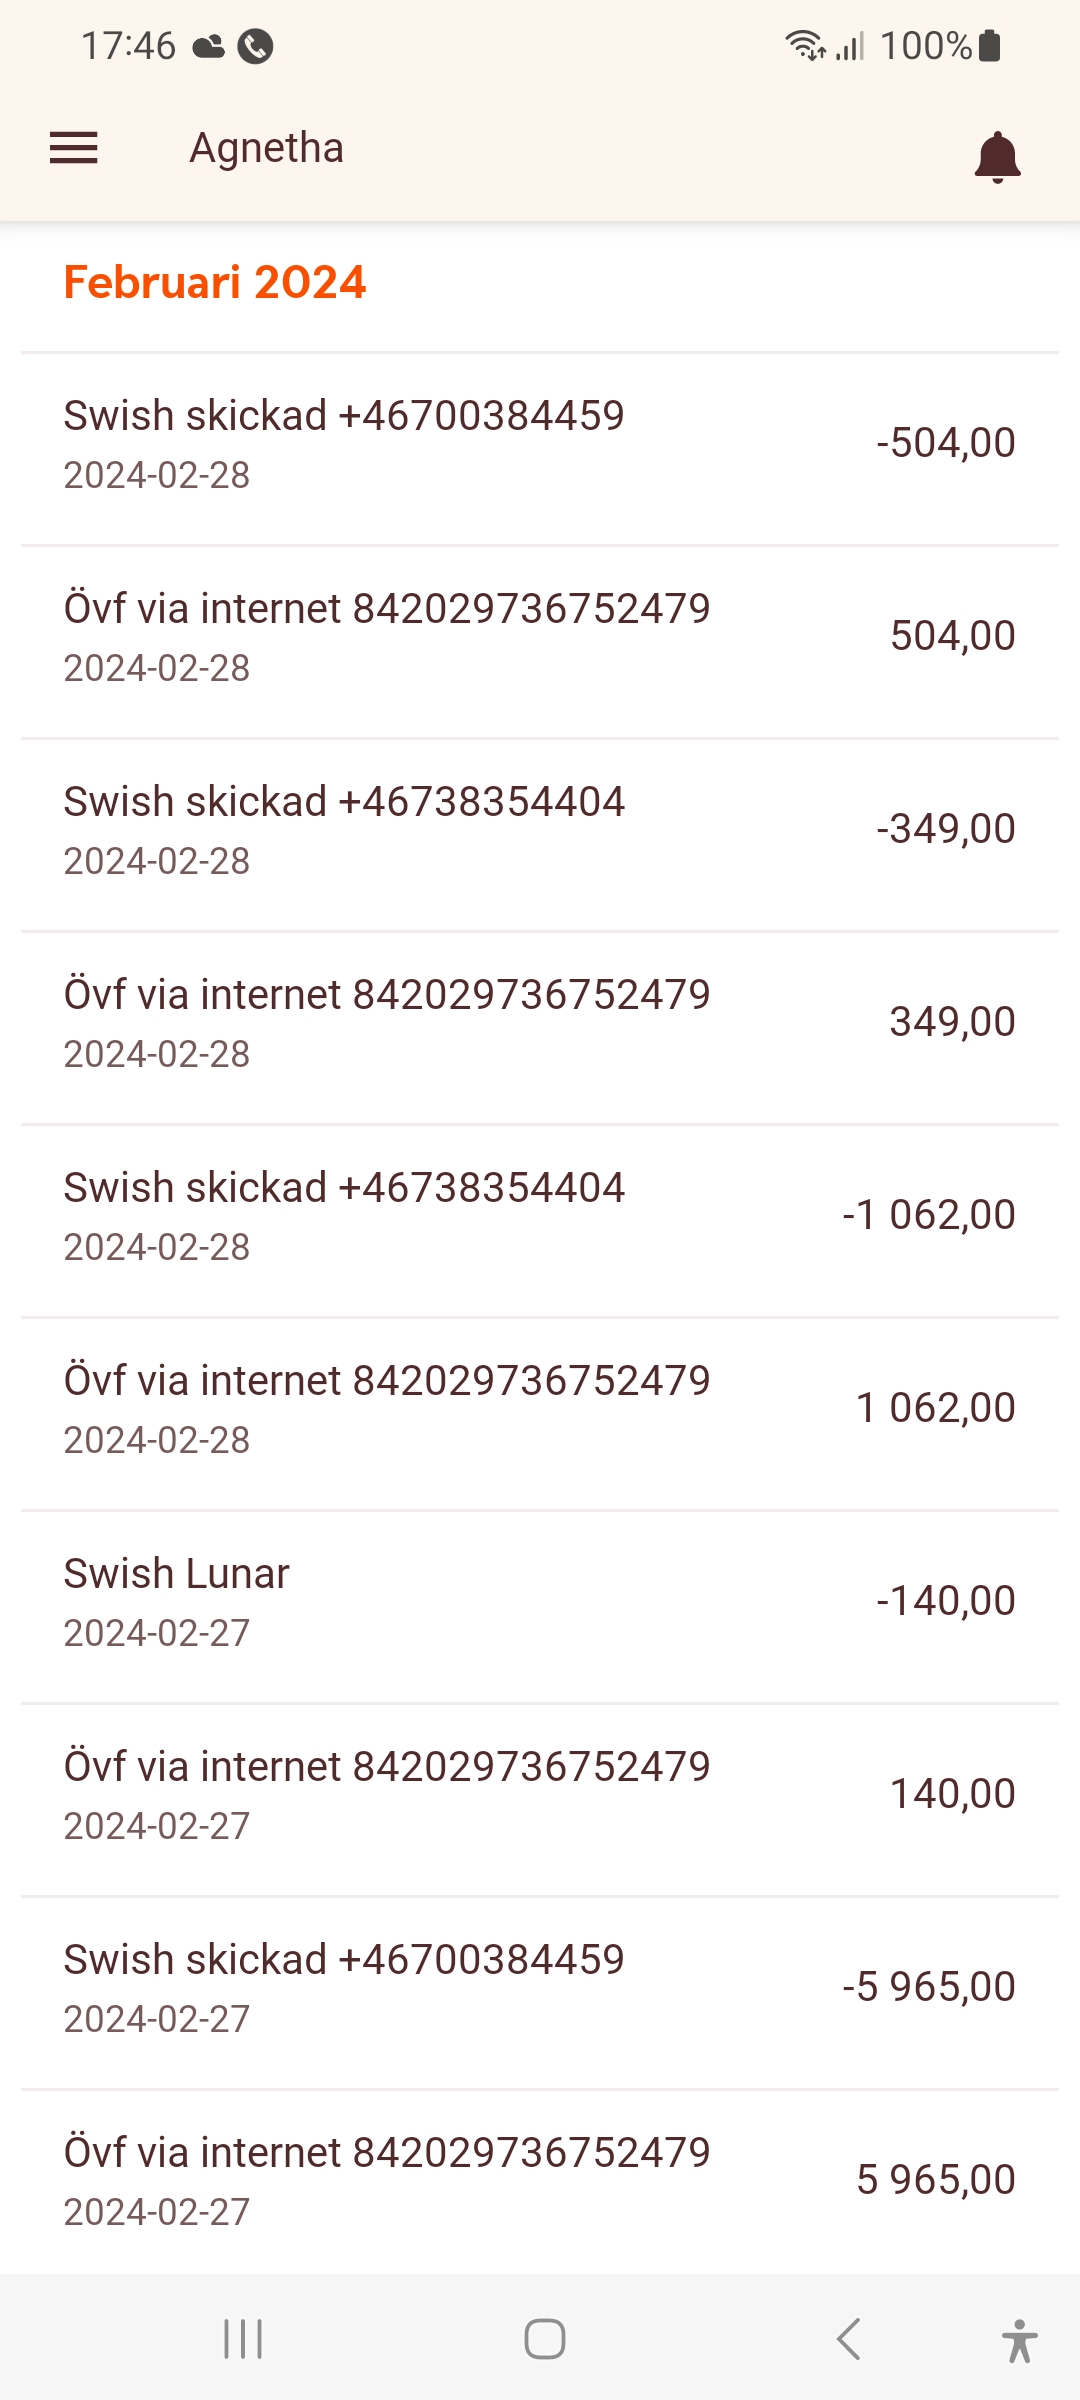
Task: Tap the Februari 2024 month header
Action: click(x=215, y=283)
